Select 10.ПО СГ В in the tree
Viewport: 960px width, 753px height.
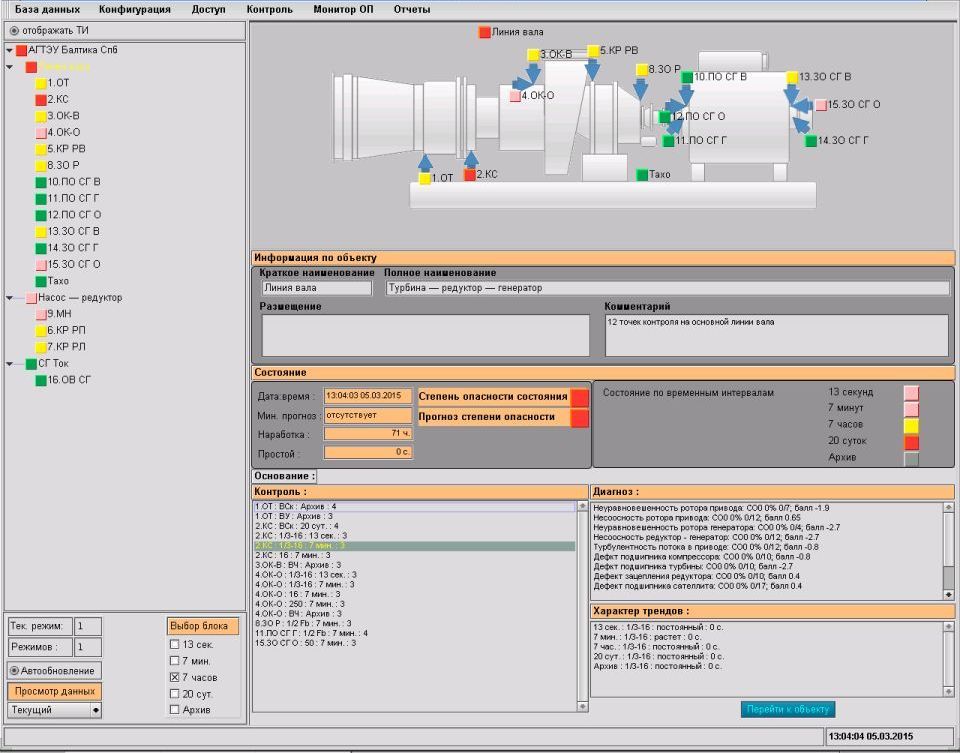(x=73, y=182)
